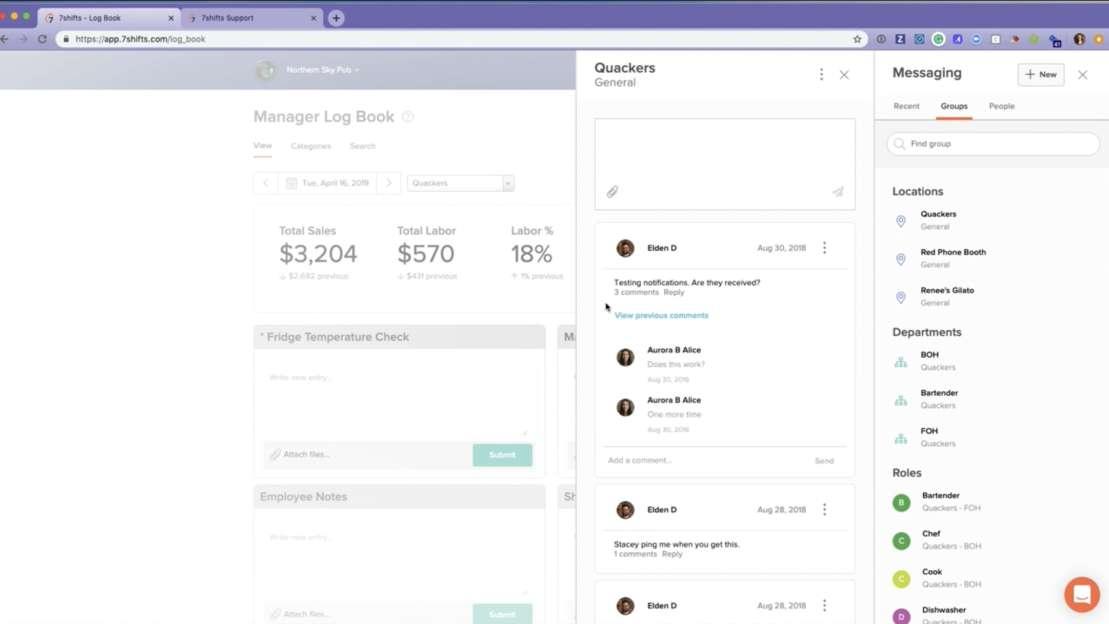The width and height of the screenshot is (1109, 624).
Task: Switch to the People messaging tab
Action: (x=1001, y=106)
